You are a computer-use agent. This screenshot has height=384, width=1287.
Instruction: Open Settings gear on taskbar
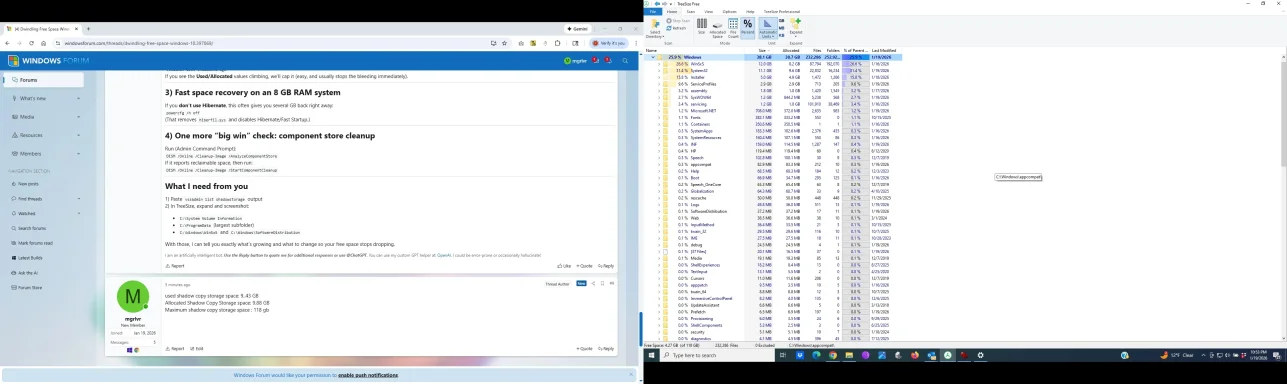[x=981, y=355]
